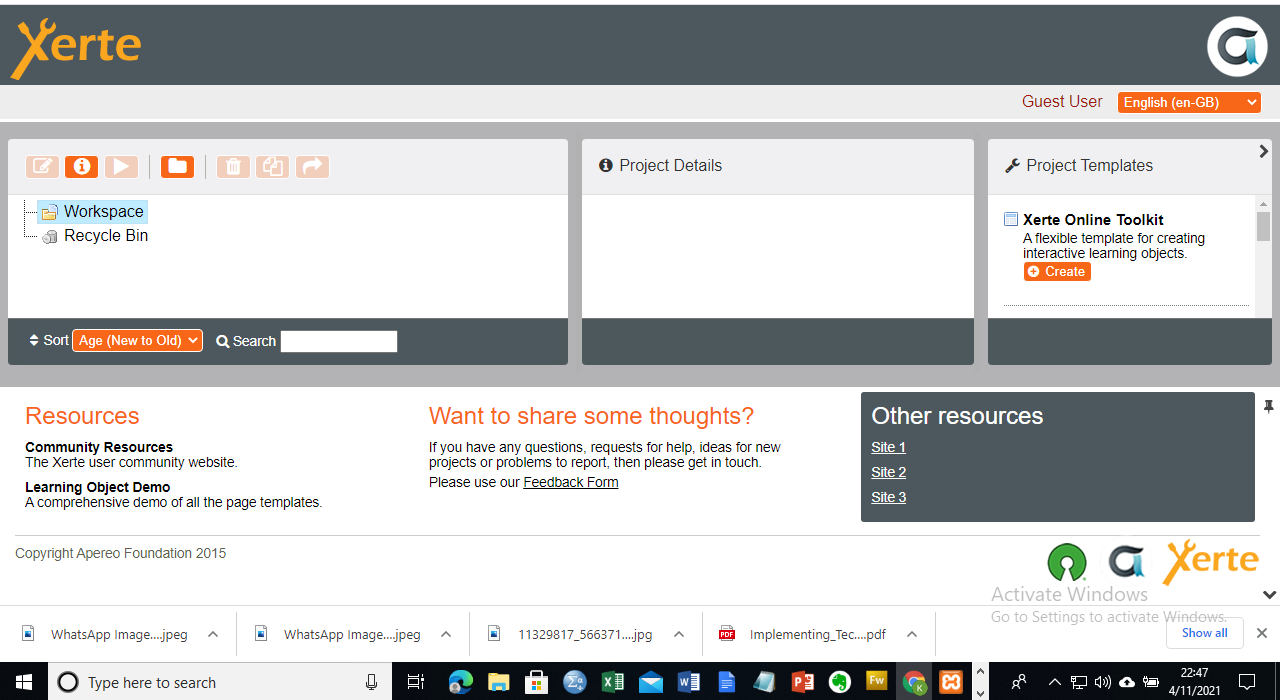Click the Project Details heading
Screen dimensions: 1280x700
(x=670, y=166)
